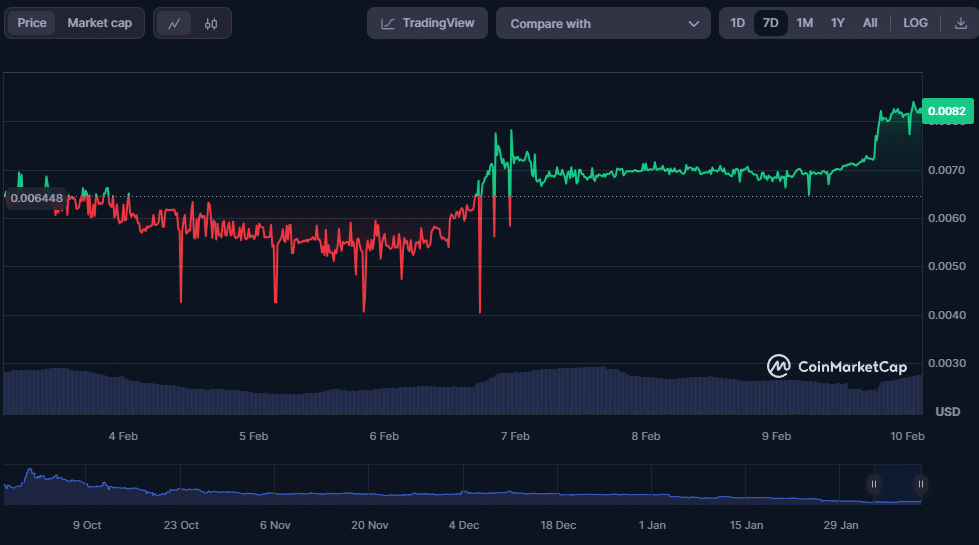Select 1Y time range

pyautogui.click(x=837, y=23)
